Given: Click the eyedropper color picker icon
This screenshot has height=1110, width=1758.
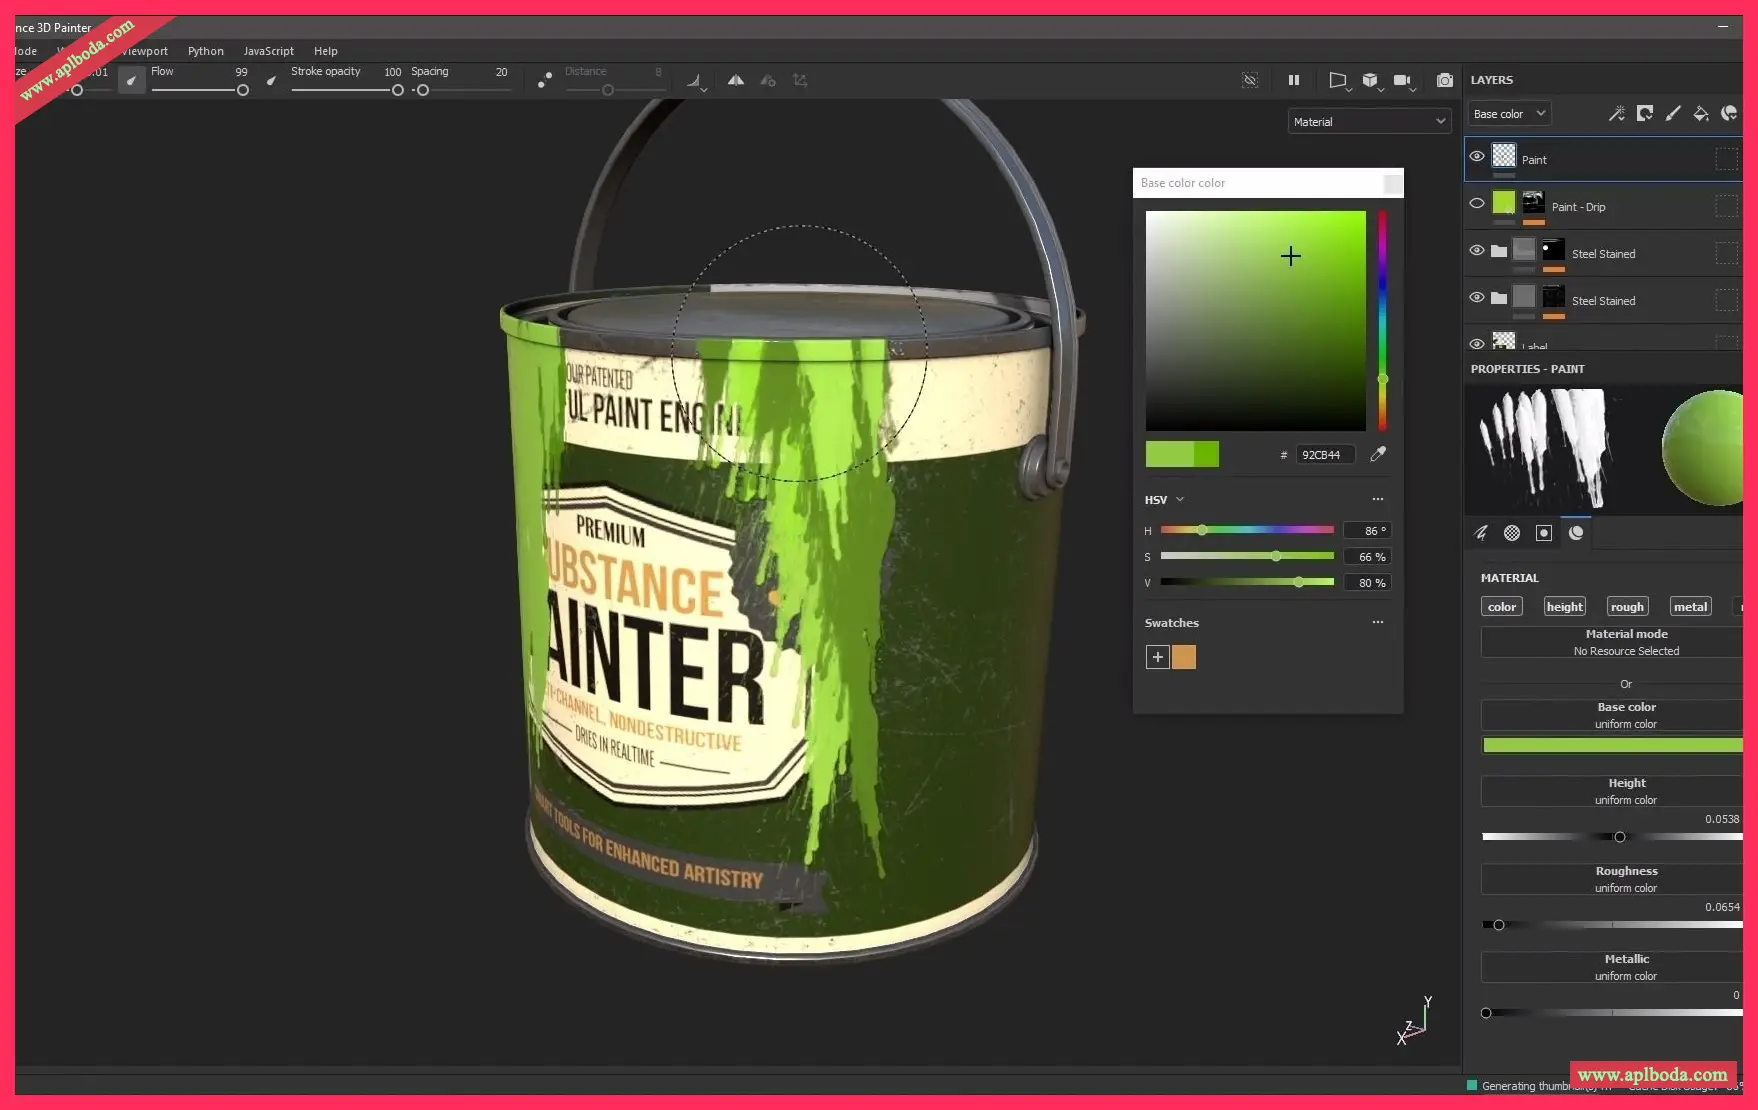Looking at the screenshot, I should coord(1378,454).
